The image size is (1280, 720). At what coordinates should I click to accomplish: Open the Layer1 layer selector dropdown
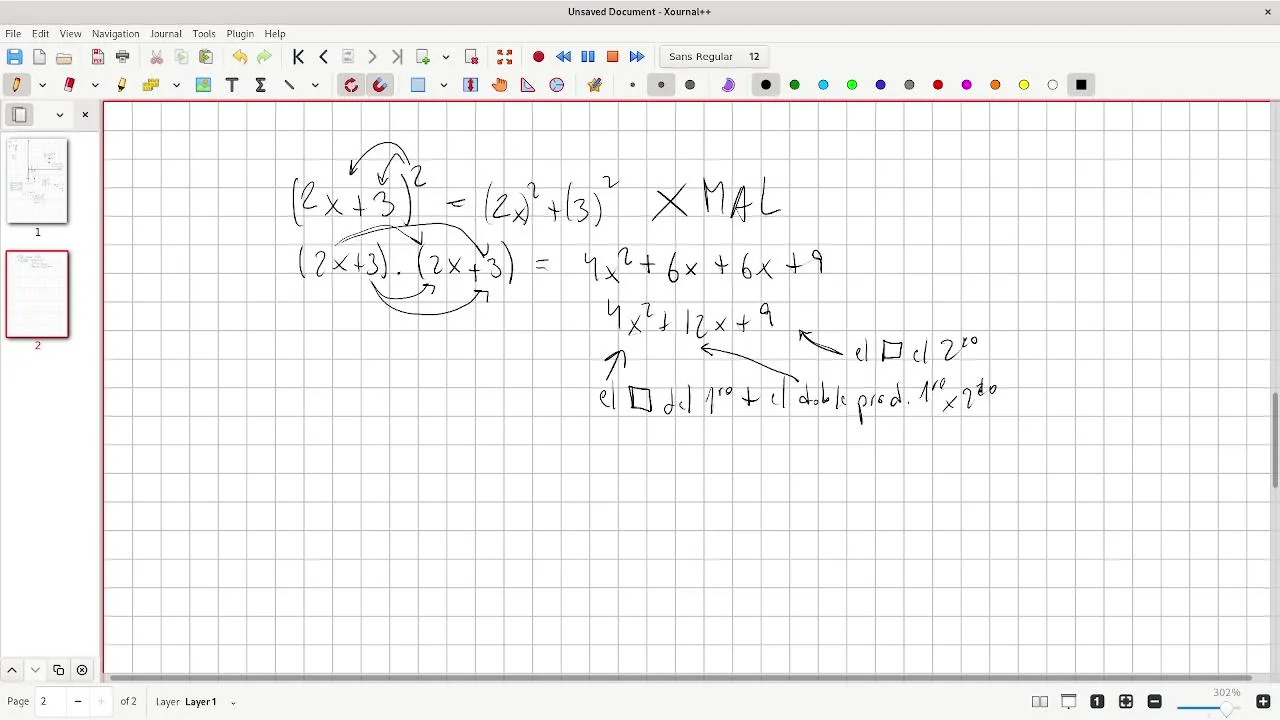(x=210, y=702)
